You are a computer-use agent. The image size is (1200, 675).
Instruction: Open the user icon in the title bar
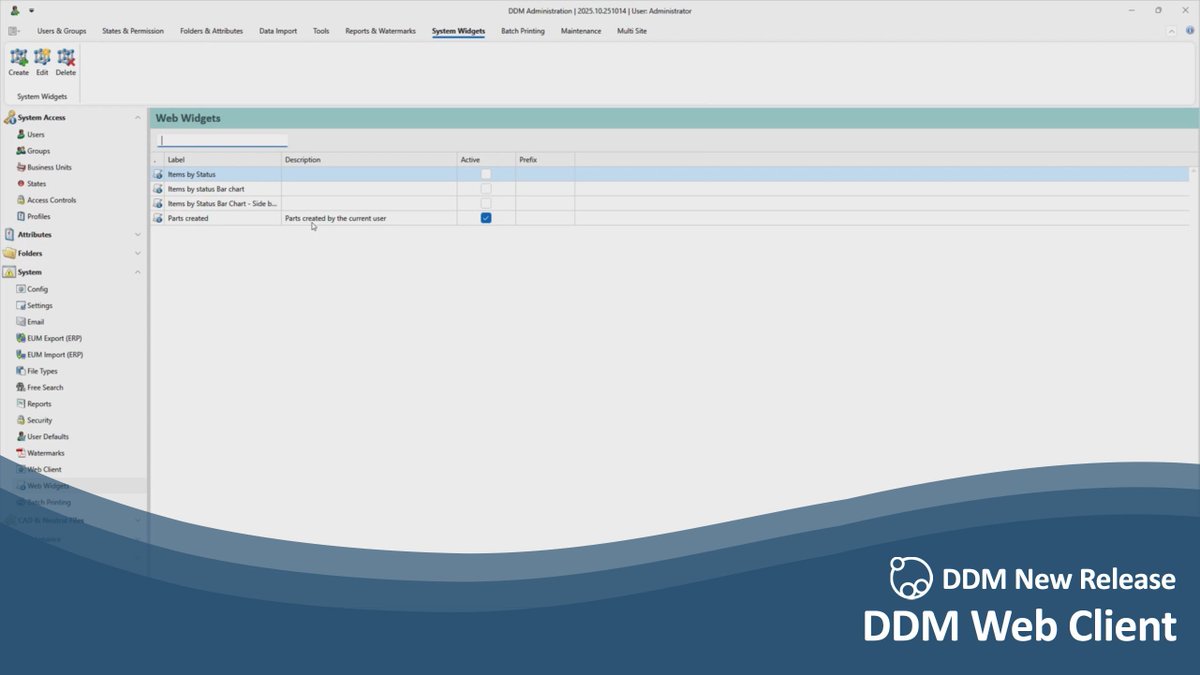click(x=15, y=11)
